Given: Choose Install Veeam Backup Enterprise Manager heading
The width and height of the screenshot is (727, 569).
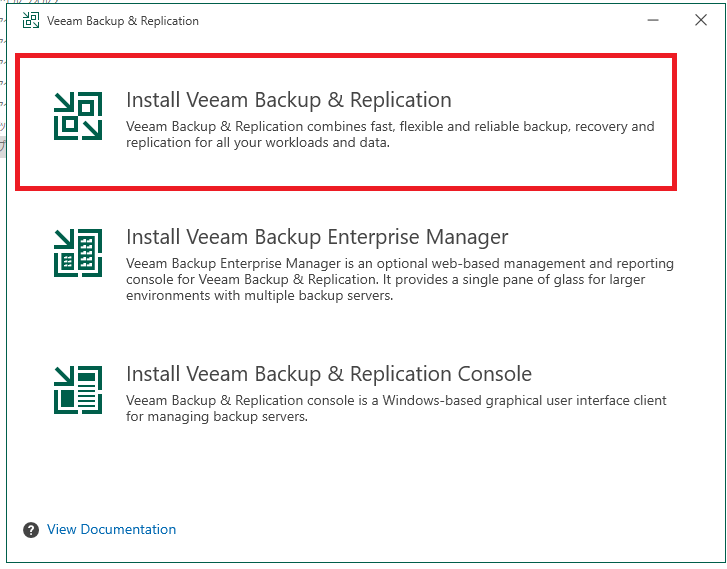Looking at the screenshot, I should click(317, 237).
